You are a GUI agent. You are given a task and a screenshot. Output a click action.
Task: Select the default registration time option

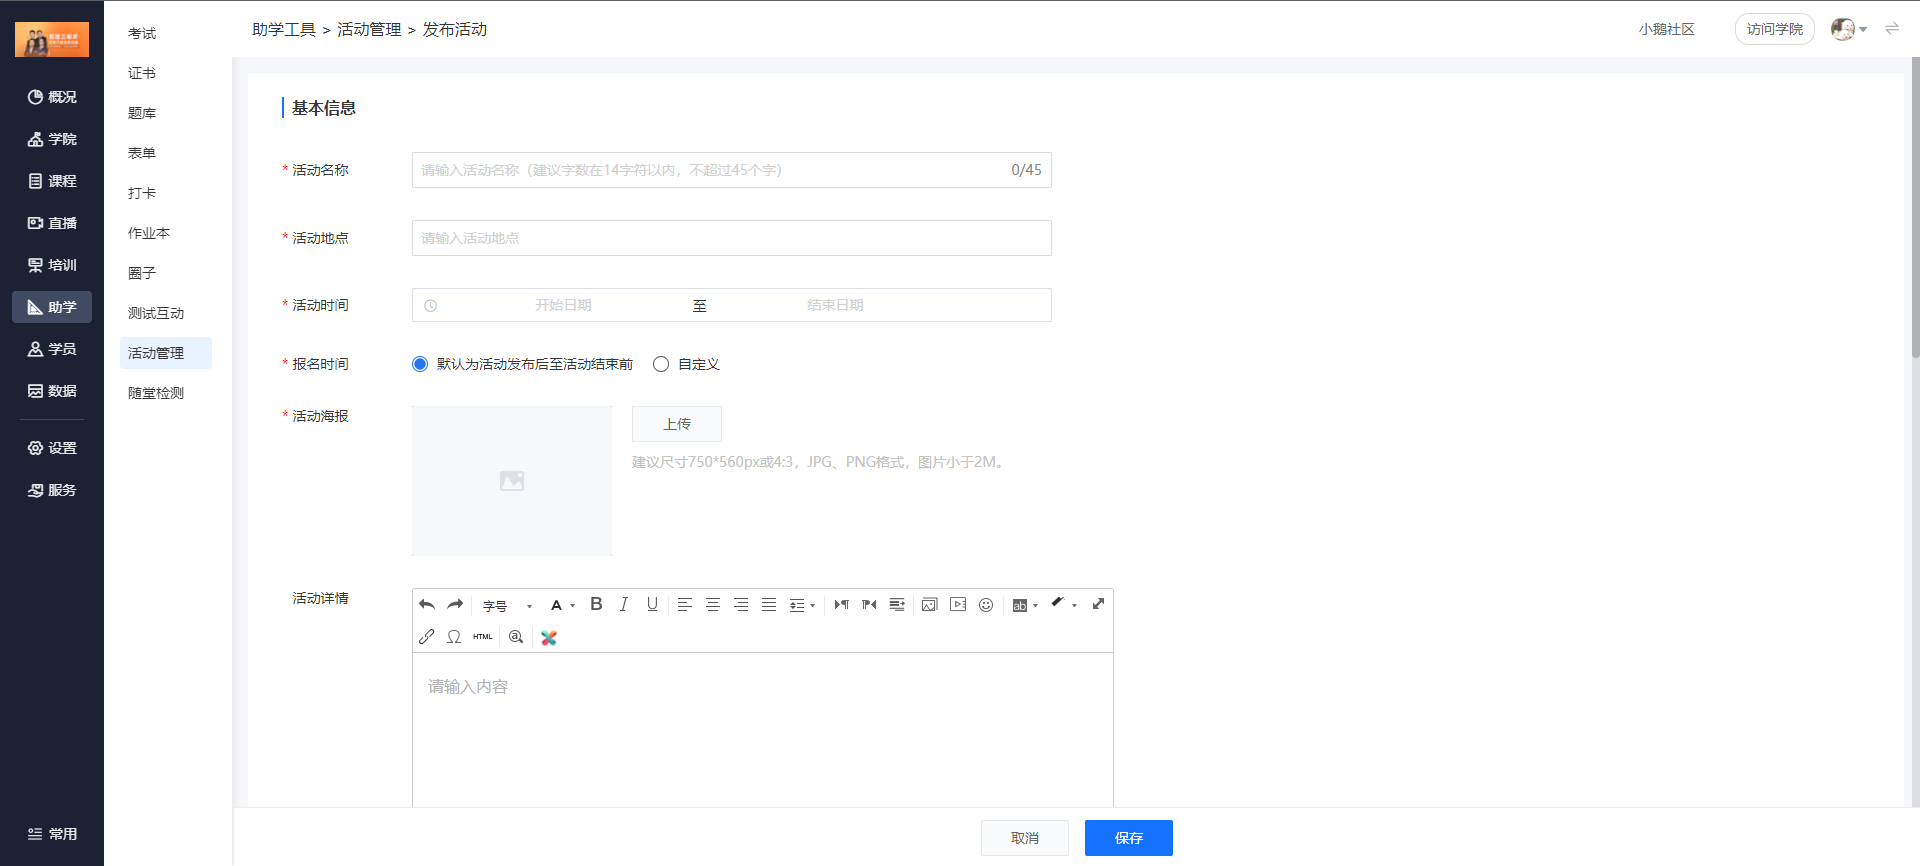click(420, 364)
